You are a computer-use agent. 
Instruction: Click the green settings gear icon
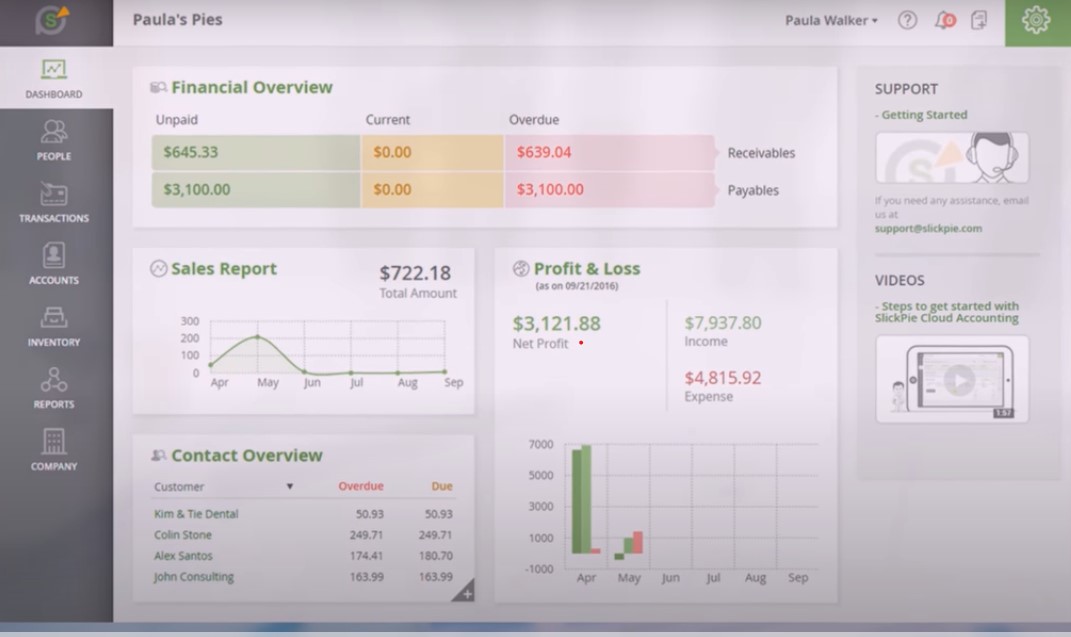(x=1037, y=20)
